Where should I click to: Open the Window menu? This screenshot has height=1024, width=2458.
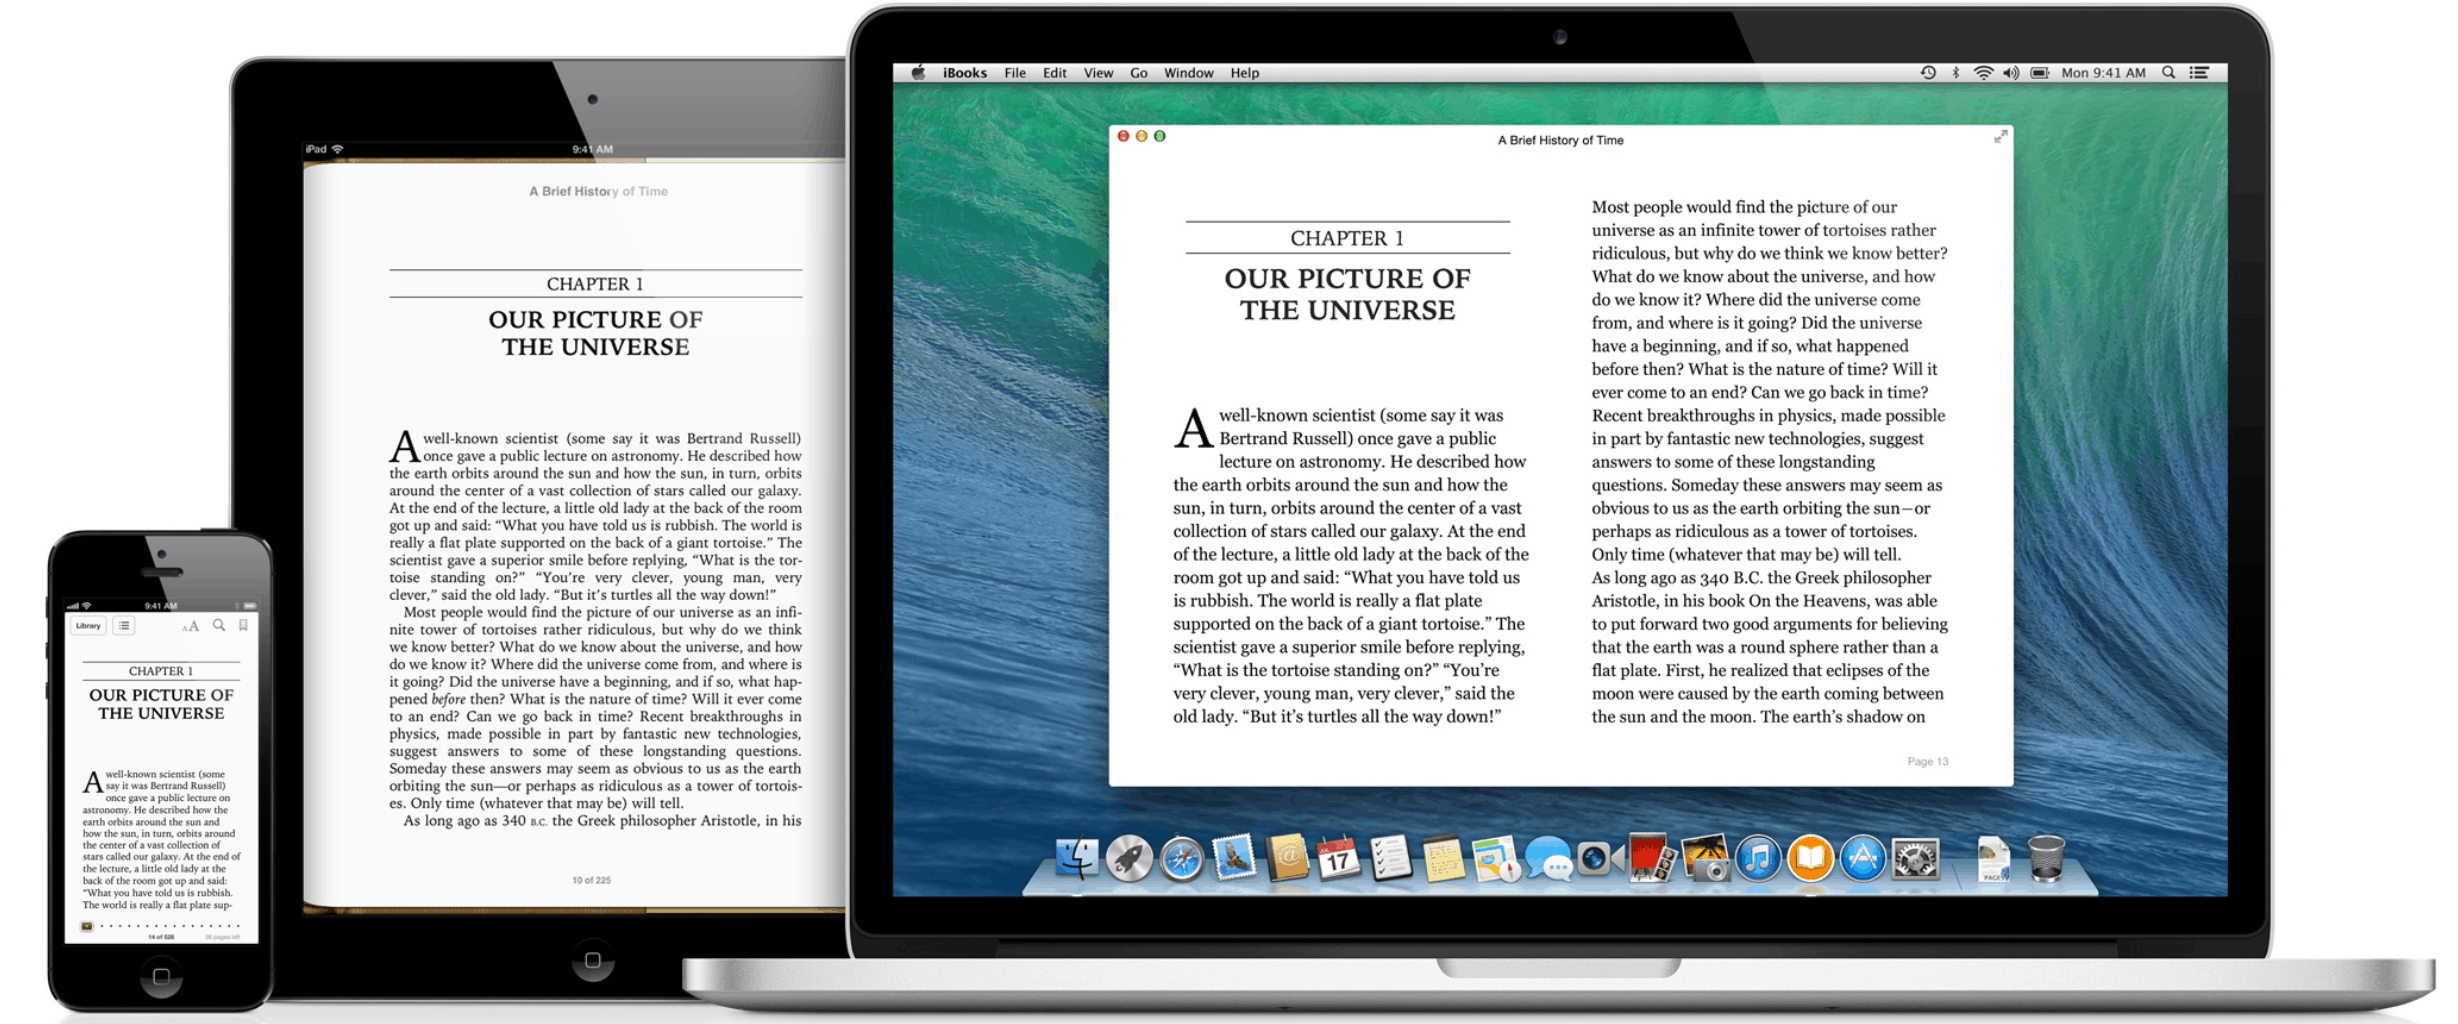point(1188,73)
